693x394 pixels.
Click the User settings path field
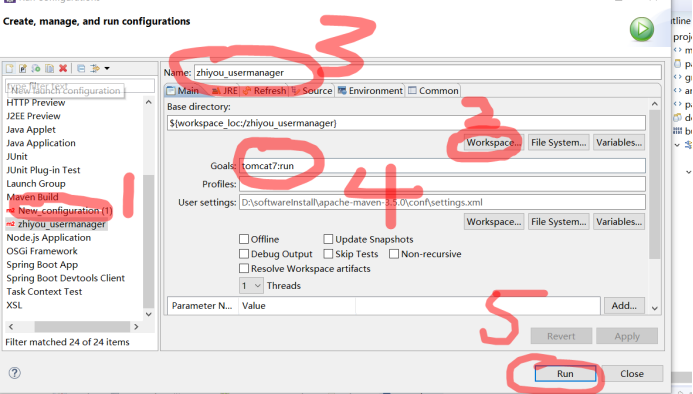tap(442, 203)
